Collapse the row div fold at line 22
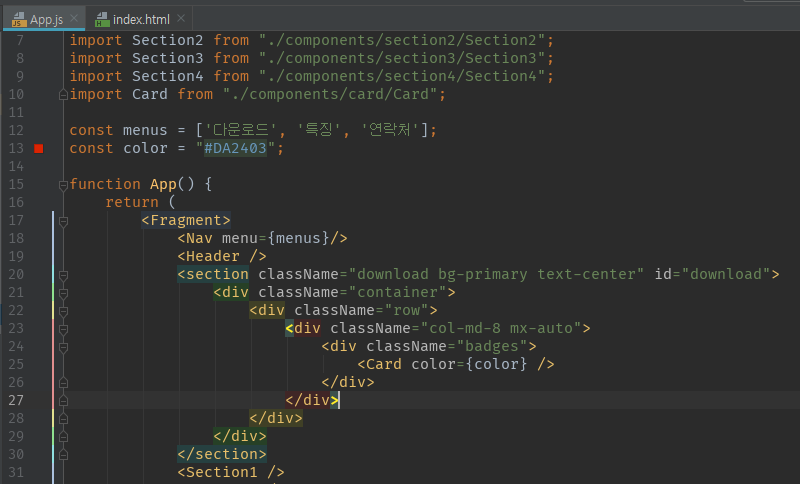 [63, 311]
